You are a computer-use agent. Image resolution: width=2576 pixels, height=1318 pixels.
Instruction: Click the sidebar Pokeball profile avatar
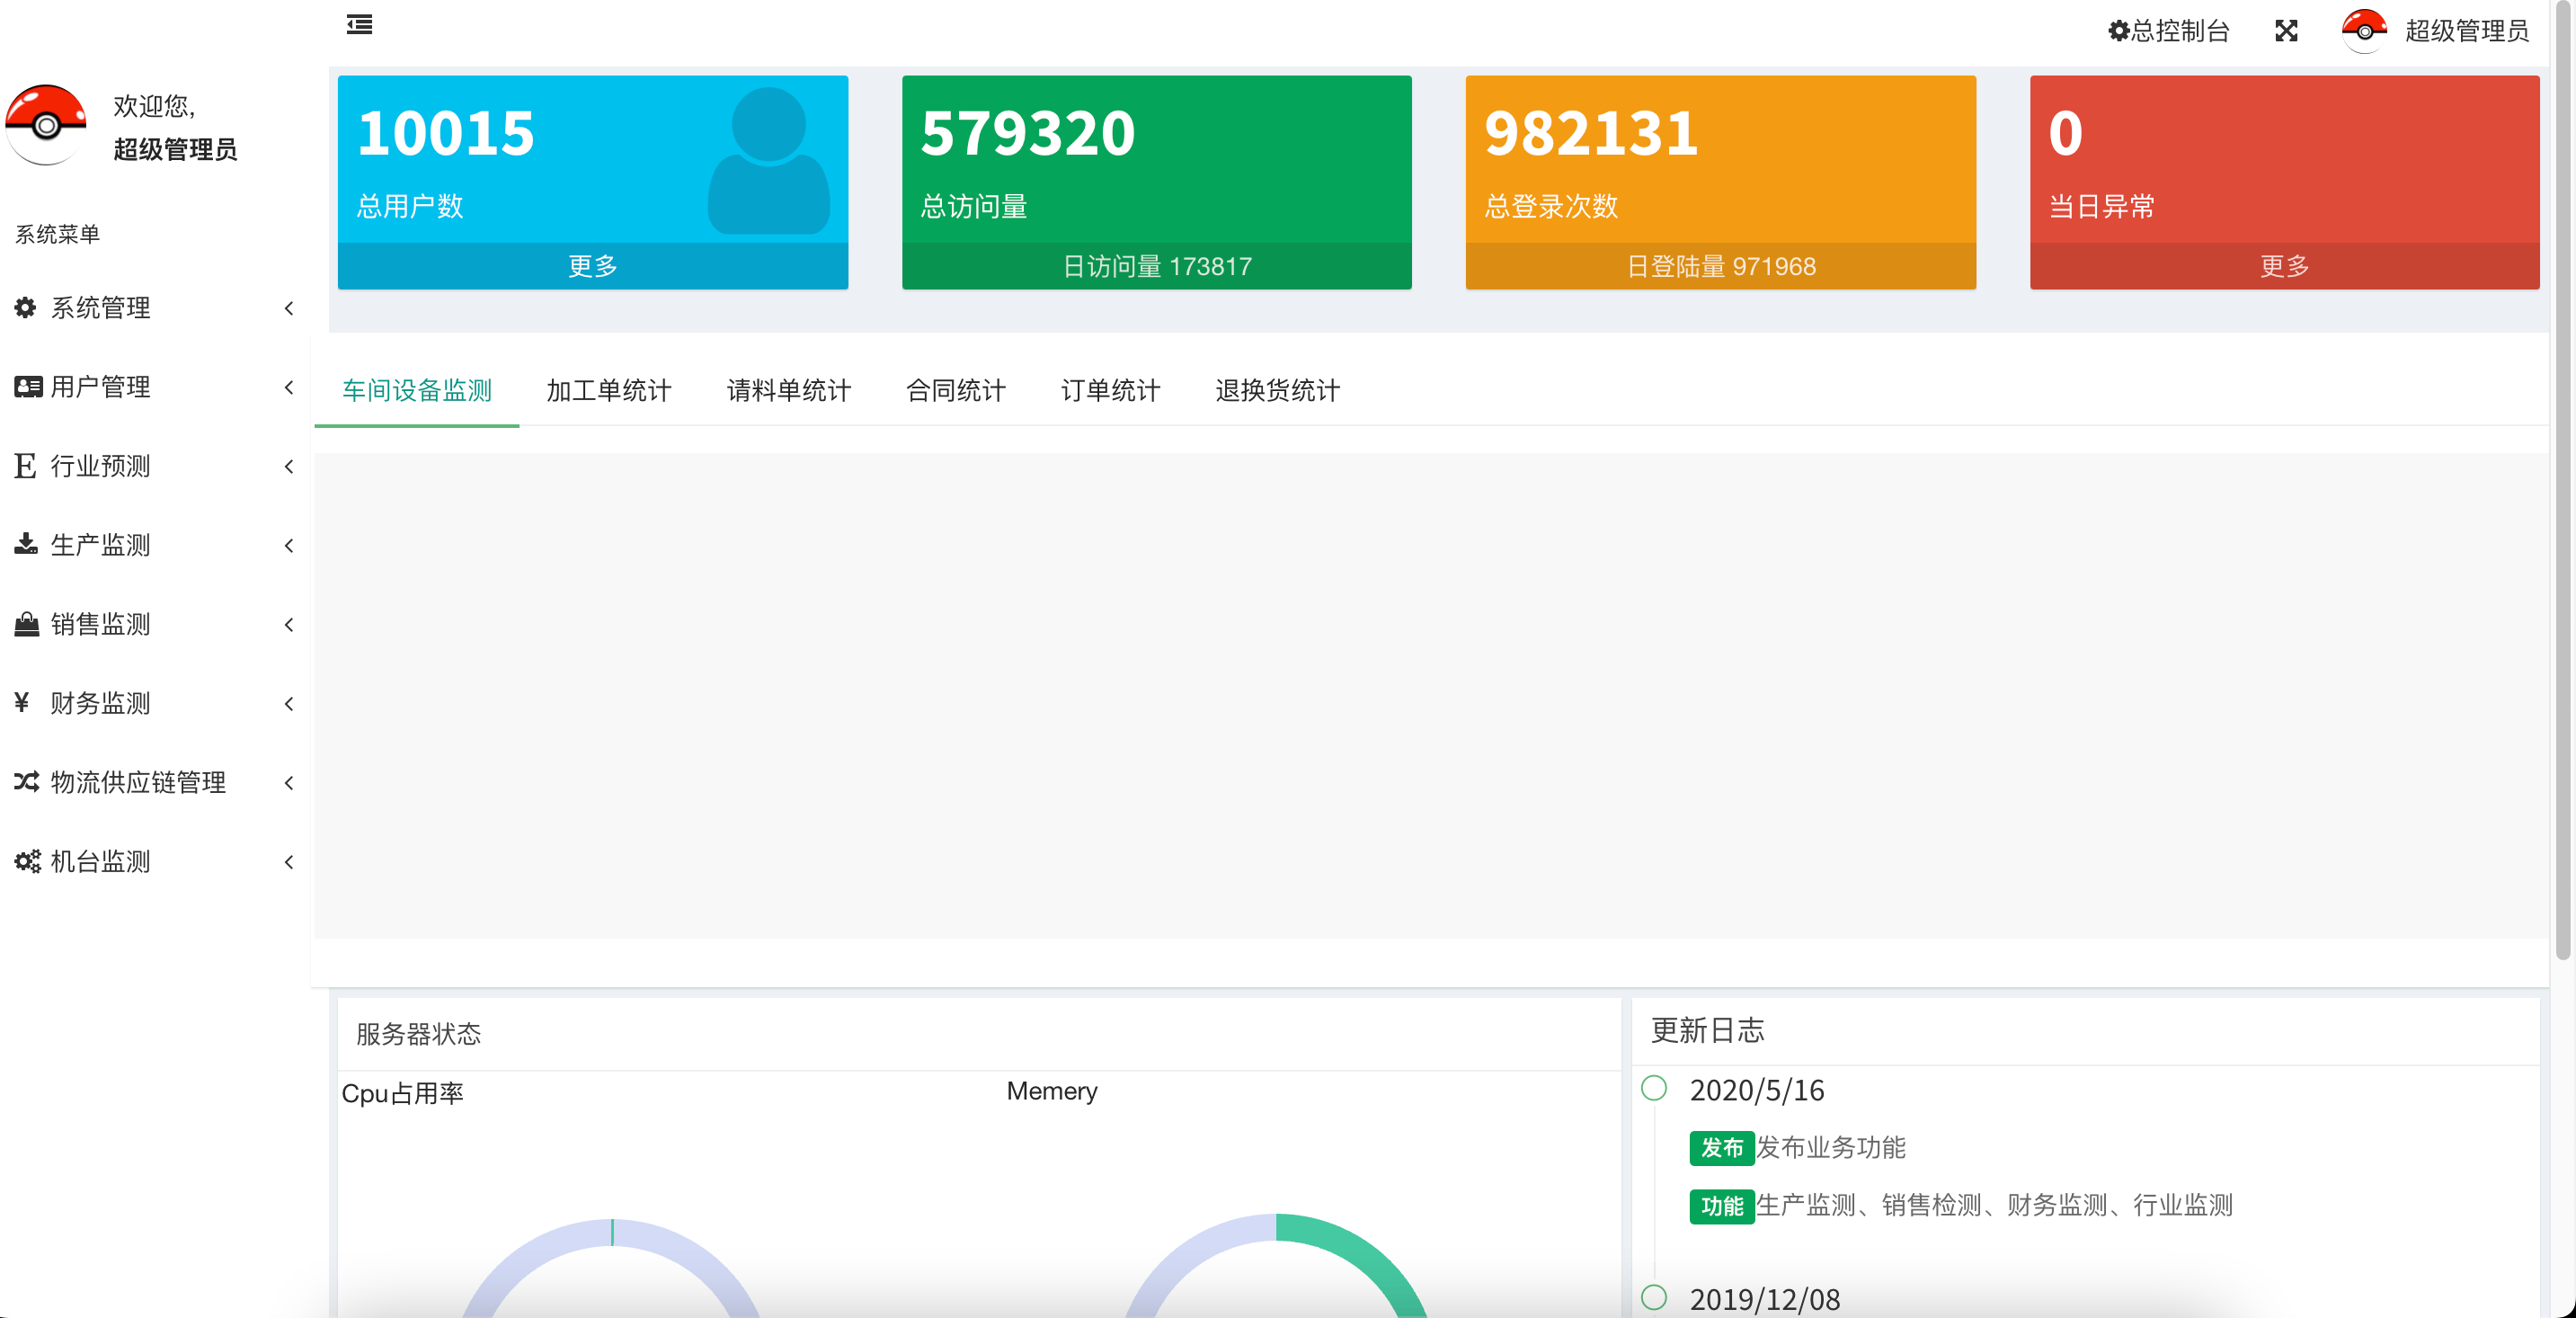coord(46,125)
